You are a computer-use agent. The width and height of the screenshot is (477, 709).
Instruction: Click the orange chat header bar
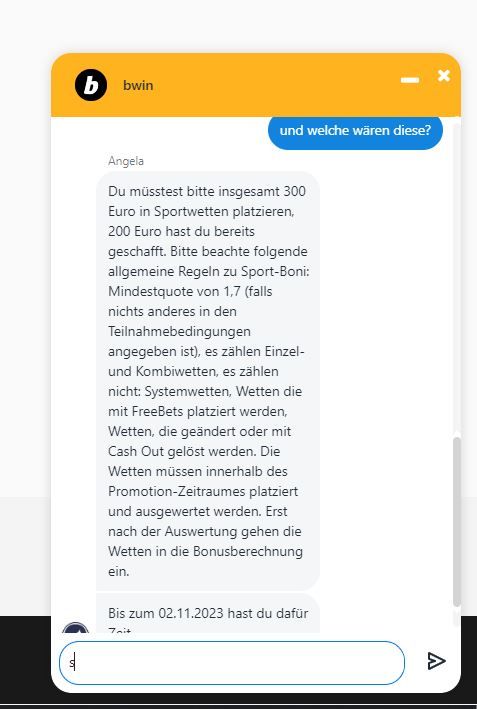point(256,85)
